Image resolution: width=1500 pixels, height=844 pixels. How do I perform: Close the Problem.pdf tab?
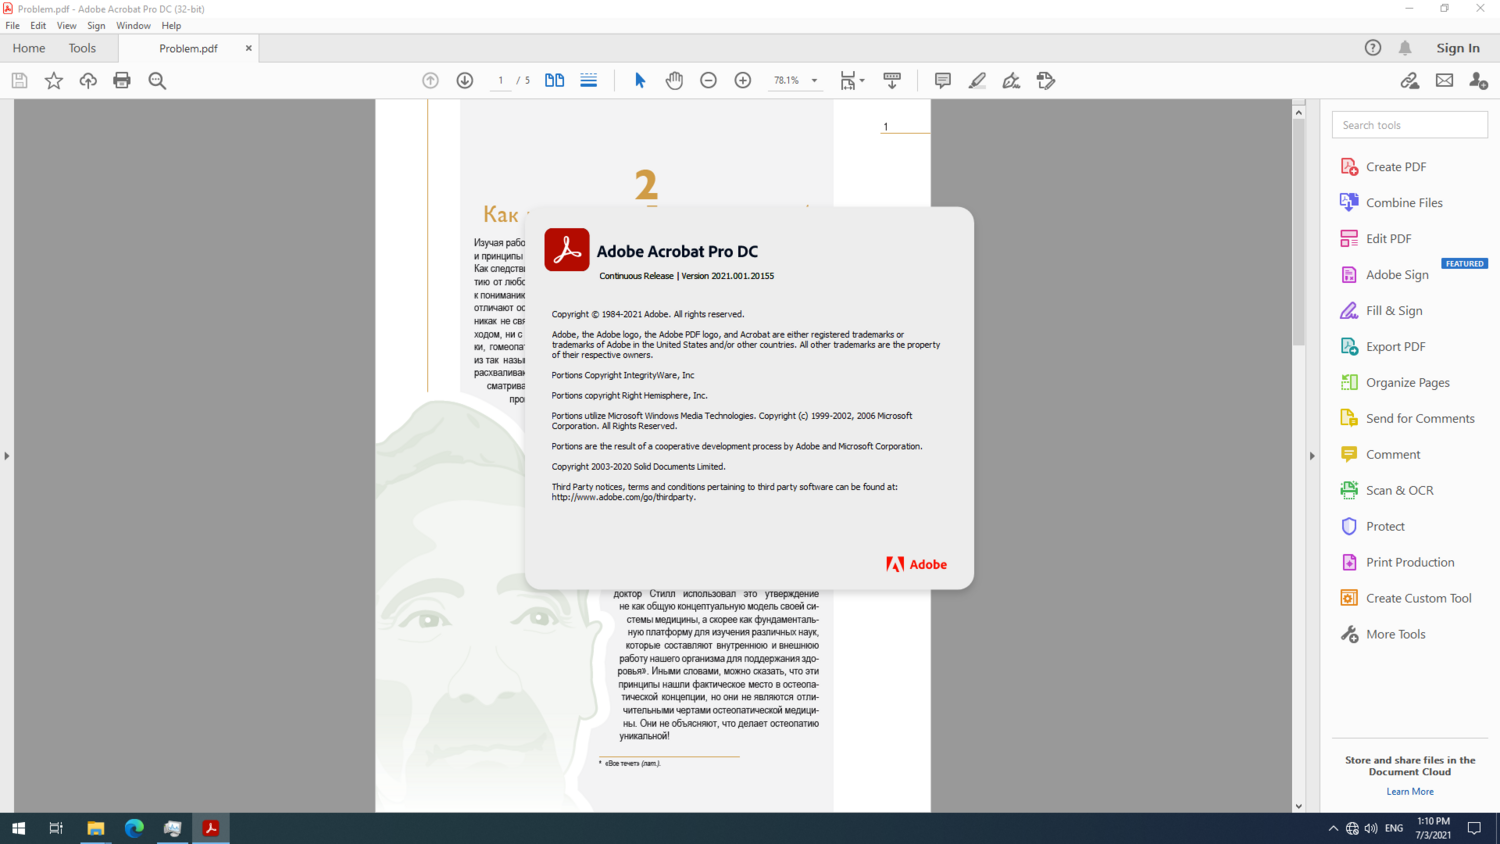(249, 48)
